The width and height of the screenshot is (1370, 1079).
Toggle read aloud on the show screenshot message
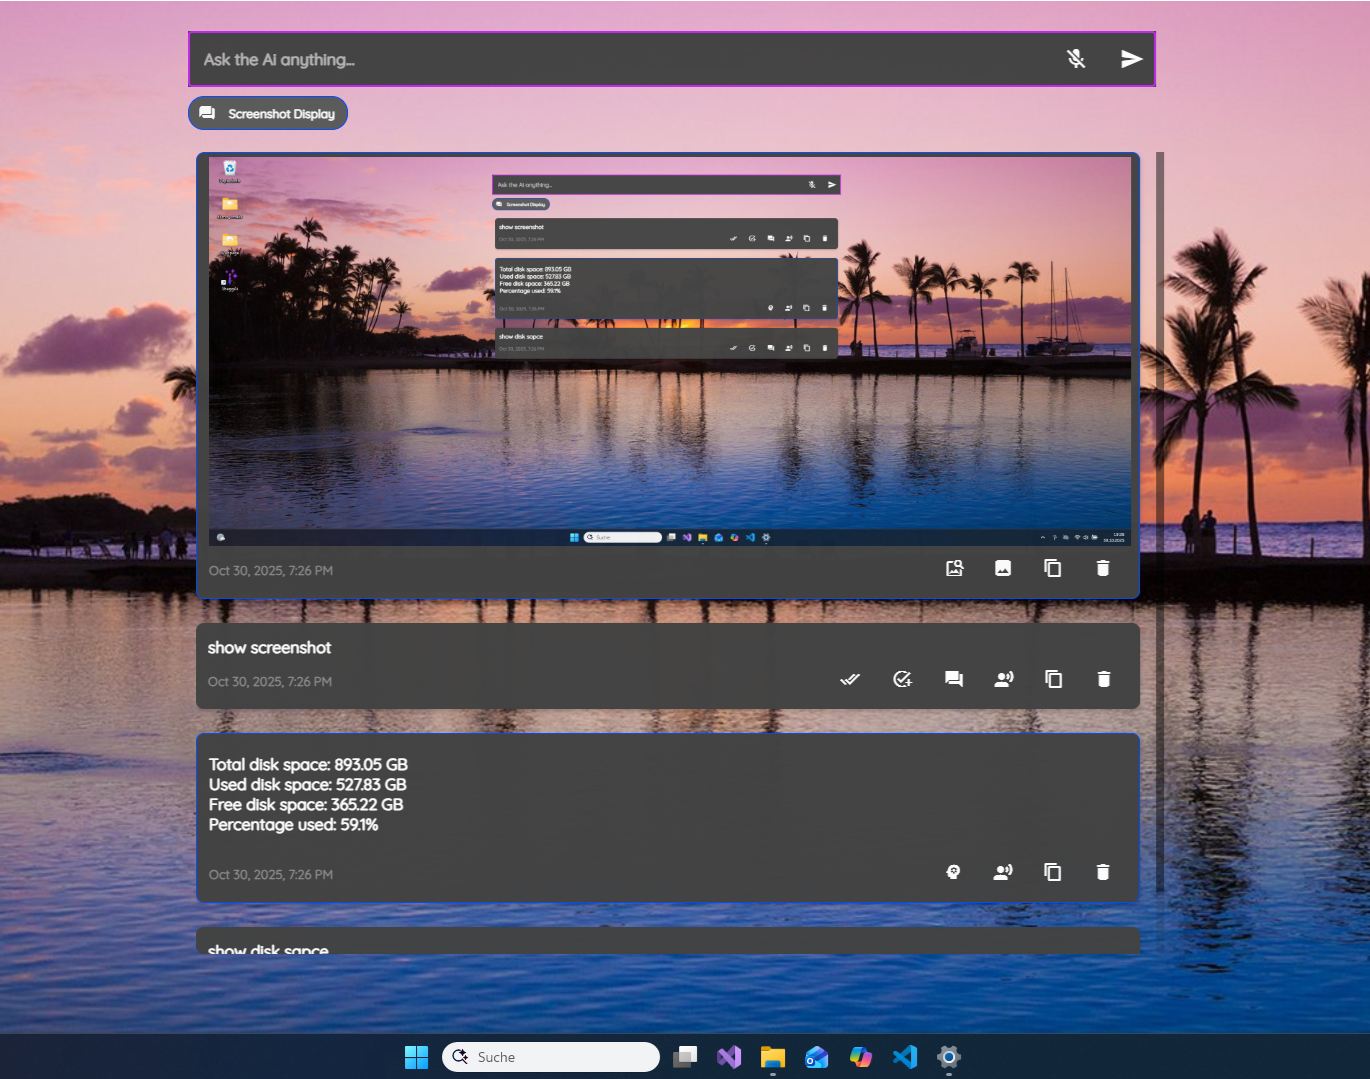pos(1004,679)
